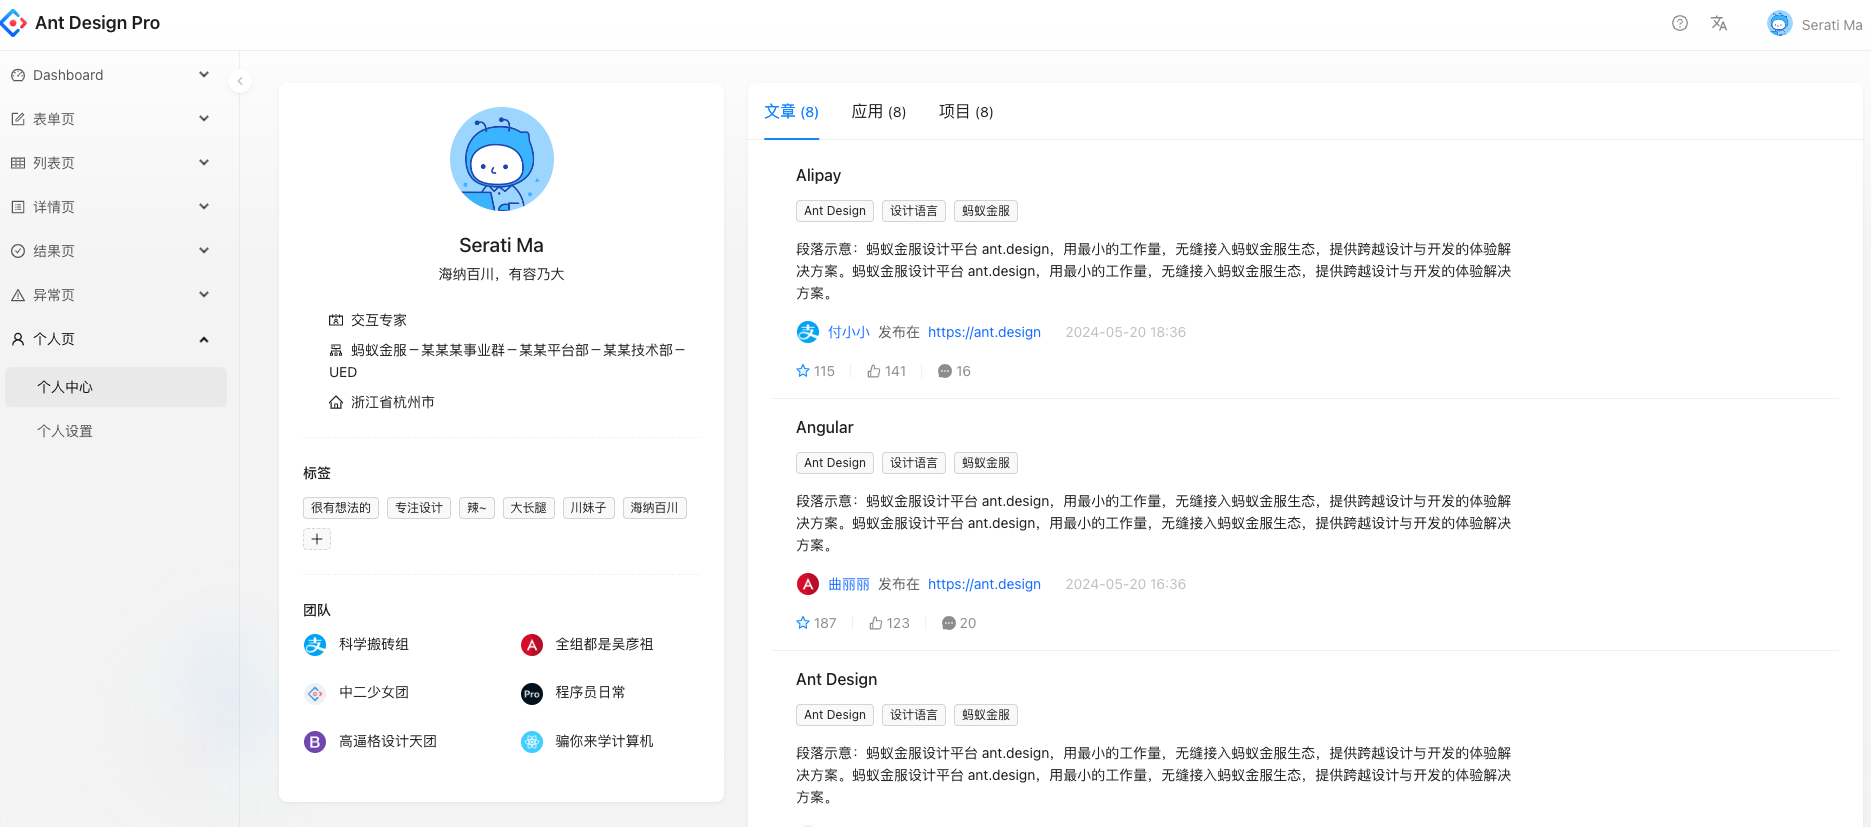Click the 个人页 user icon
Screen dimensions: 1871x827
tap(18, 339)
